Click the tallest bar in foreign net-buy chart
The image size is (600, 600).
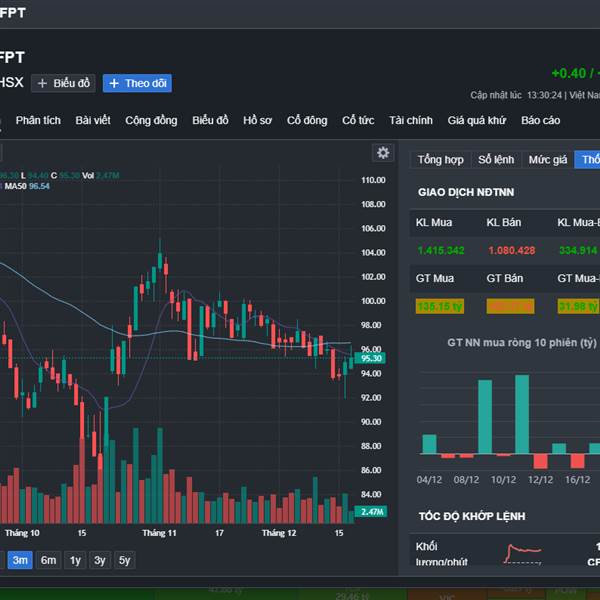pyautogui.click(x=521, y=414)
